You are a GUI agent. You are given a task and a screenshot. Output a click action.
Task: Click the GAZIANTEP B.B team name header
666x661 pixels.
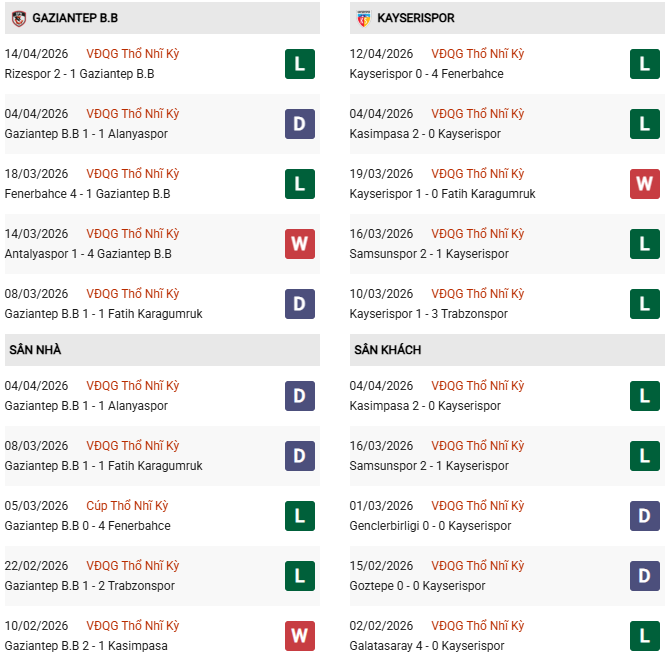pos(75,18)
